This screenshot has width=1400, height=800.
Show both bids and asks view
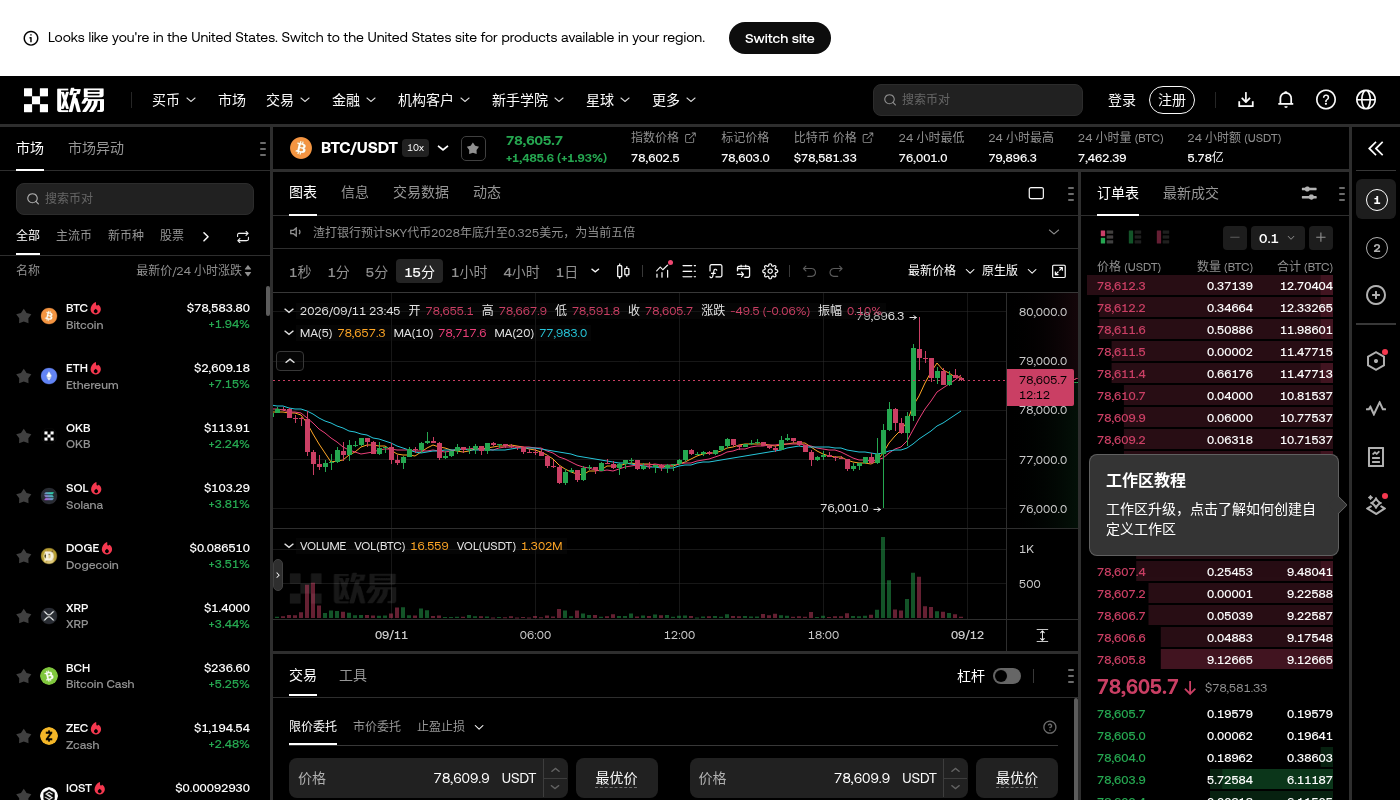click(x=1107, y=237)
